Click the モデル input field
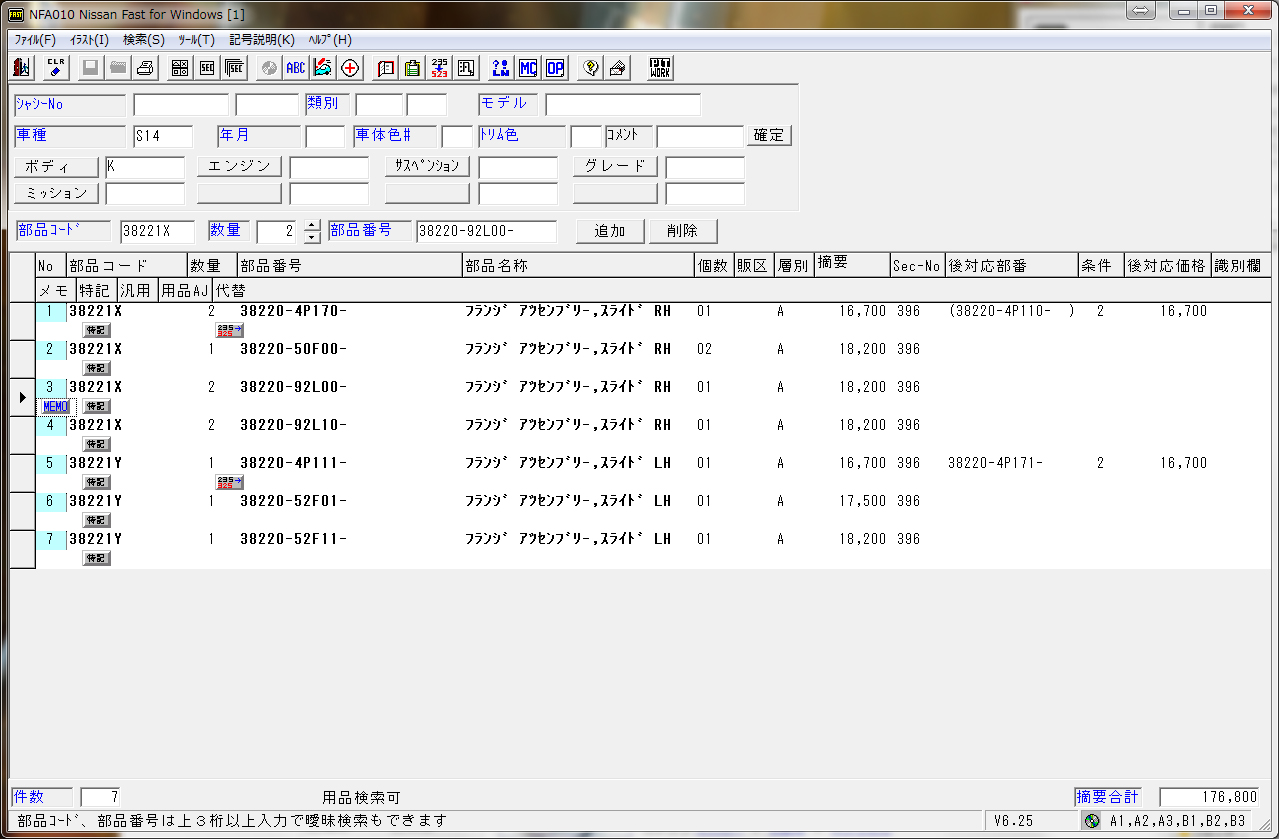 coord(623,105)
